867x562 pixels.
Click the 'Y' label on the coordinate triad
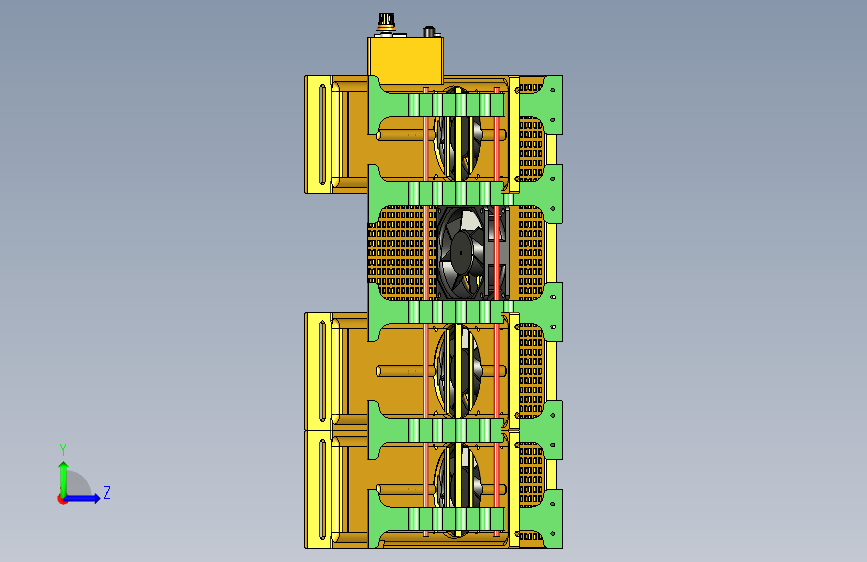click(x=63, y=450)
